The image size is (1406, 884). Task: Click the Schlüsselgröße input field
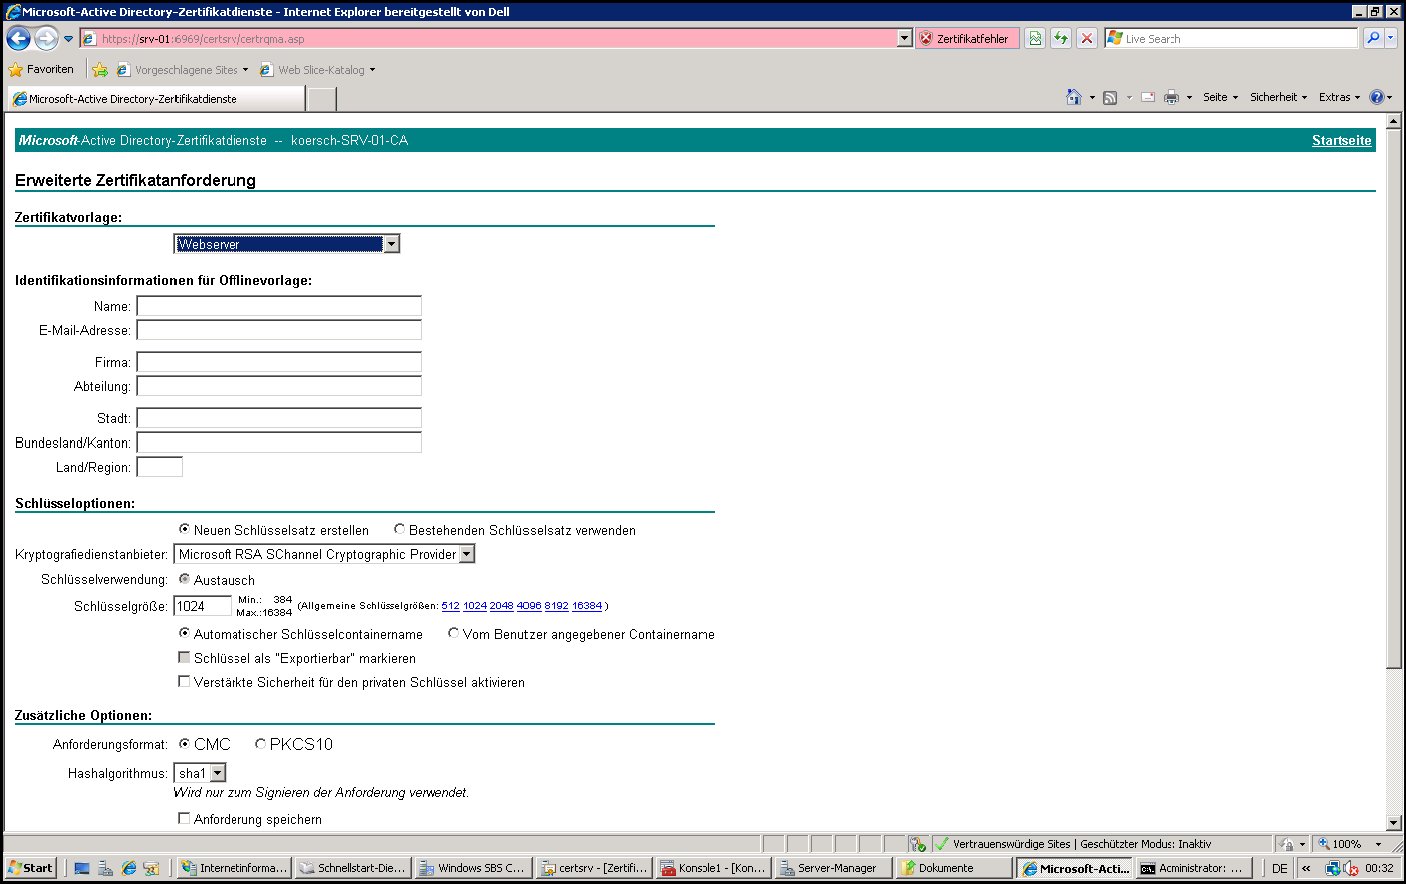203,606
